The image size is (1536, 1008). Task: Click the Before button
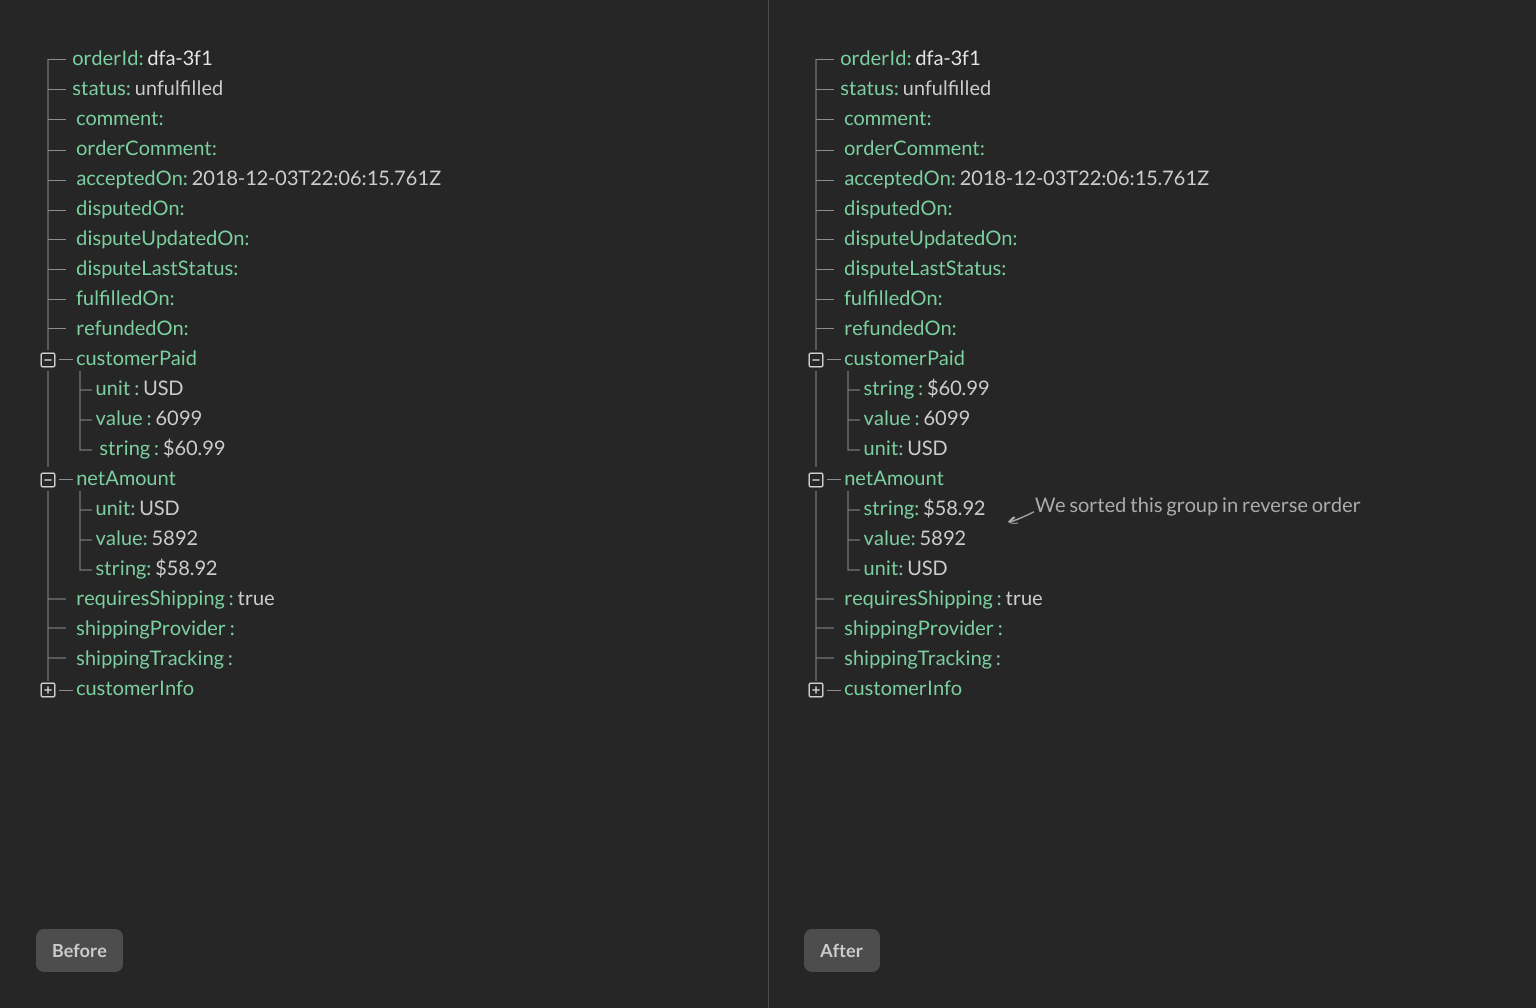[79, 950]
